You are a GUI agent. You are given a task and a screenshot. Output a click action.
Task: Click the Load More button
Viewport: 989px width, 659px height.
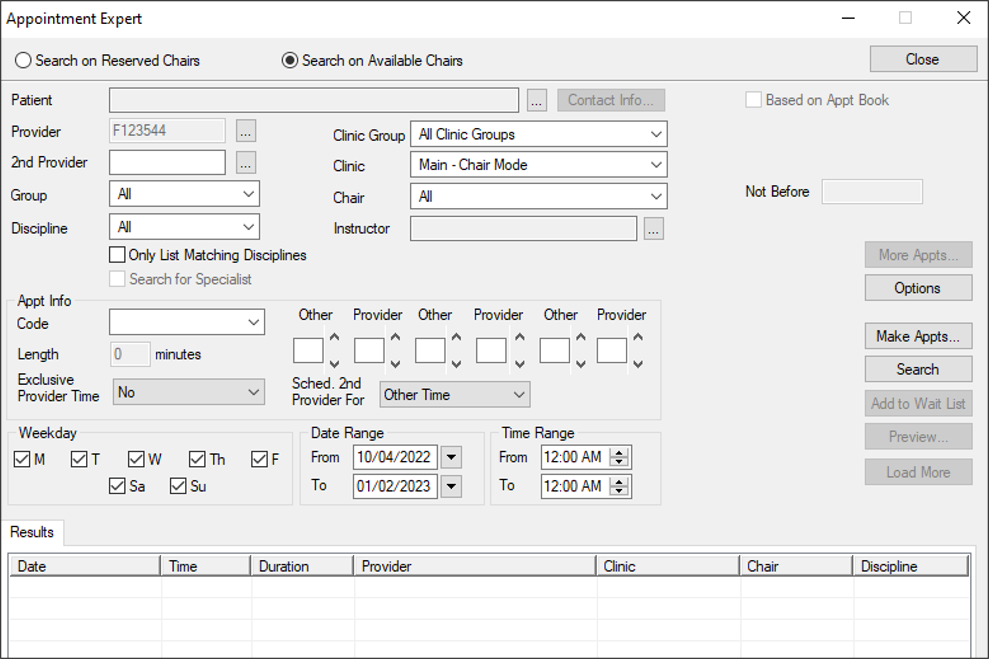tap(918, 472)
